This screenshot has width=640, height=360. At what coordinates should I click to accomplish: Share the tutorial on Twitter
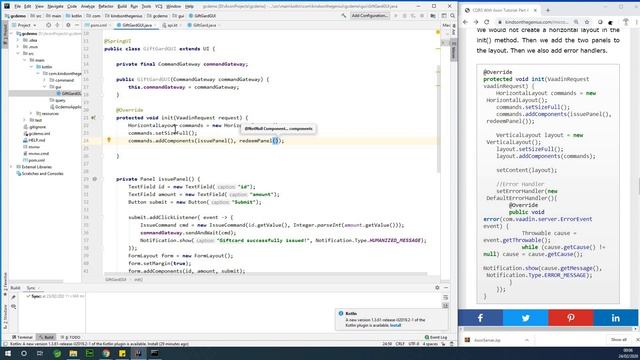pyautogui.click(x=525, y=318)
